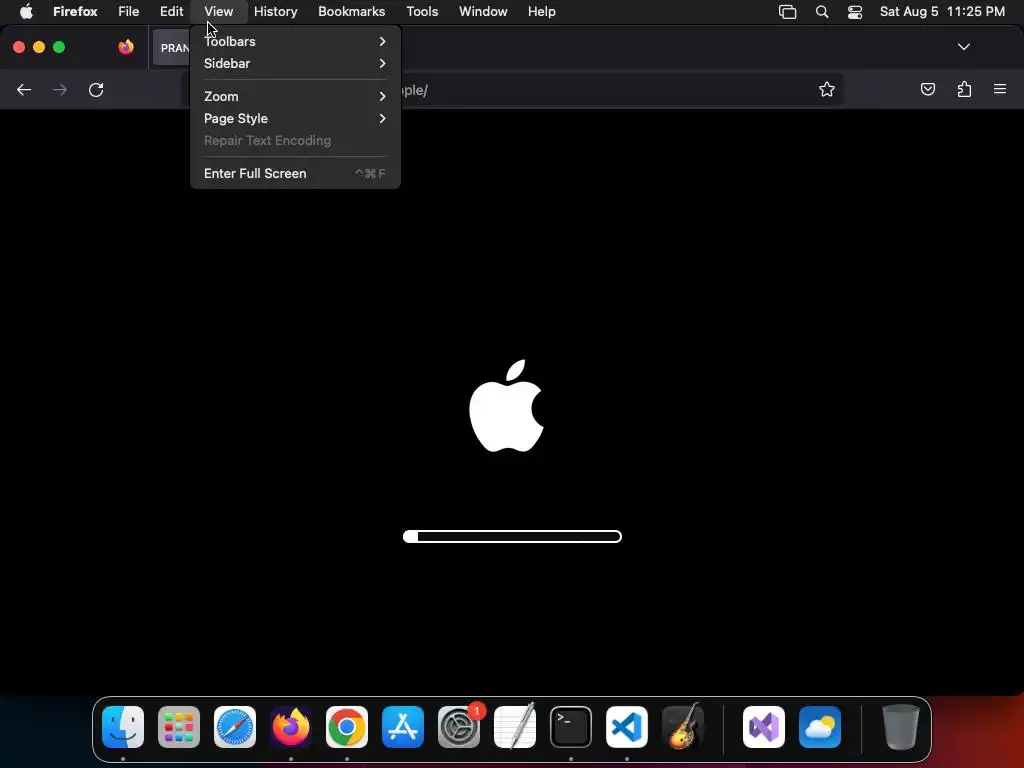This screenshot has width=1024, height=768.
Task: Click the Firefox back arrow button
Action: coord(24,90)
